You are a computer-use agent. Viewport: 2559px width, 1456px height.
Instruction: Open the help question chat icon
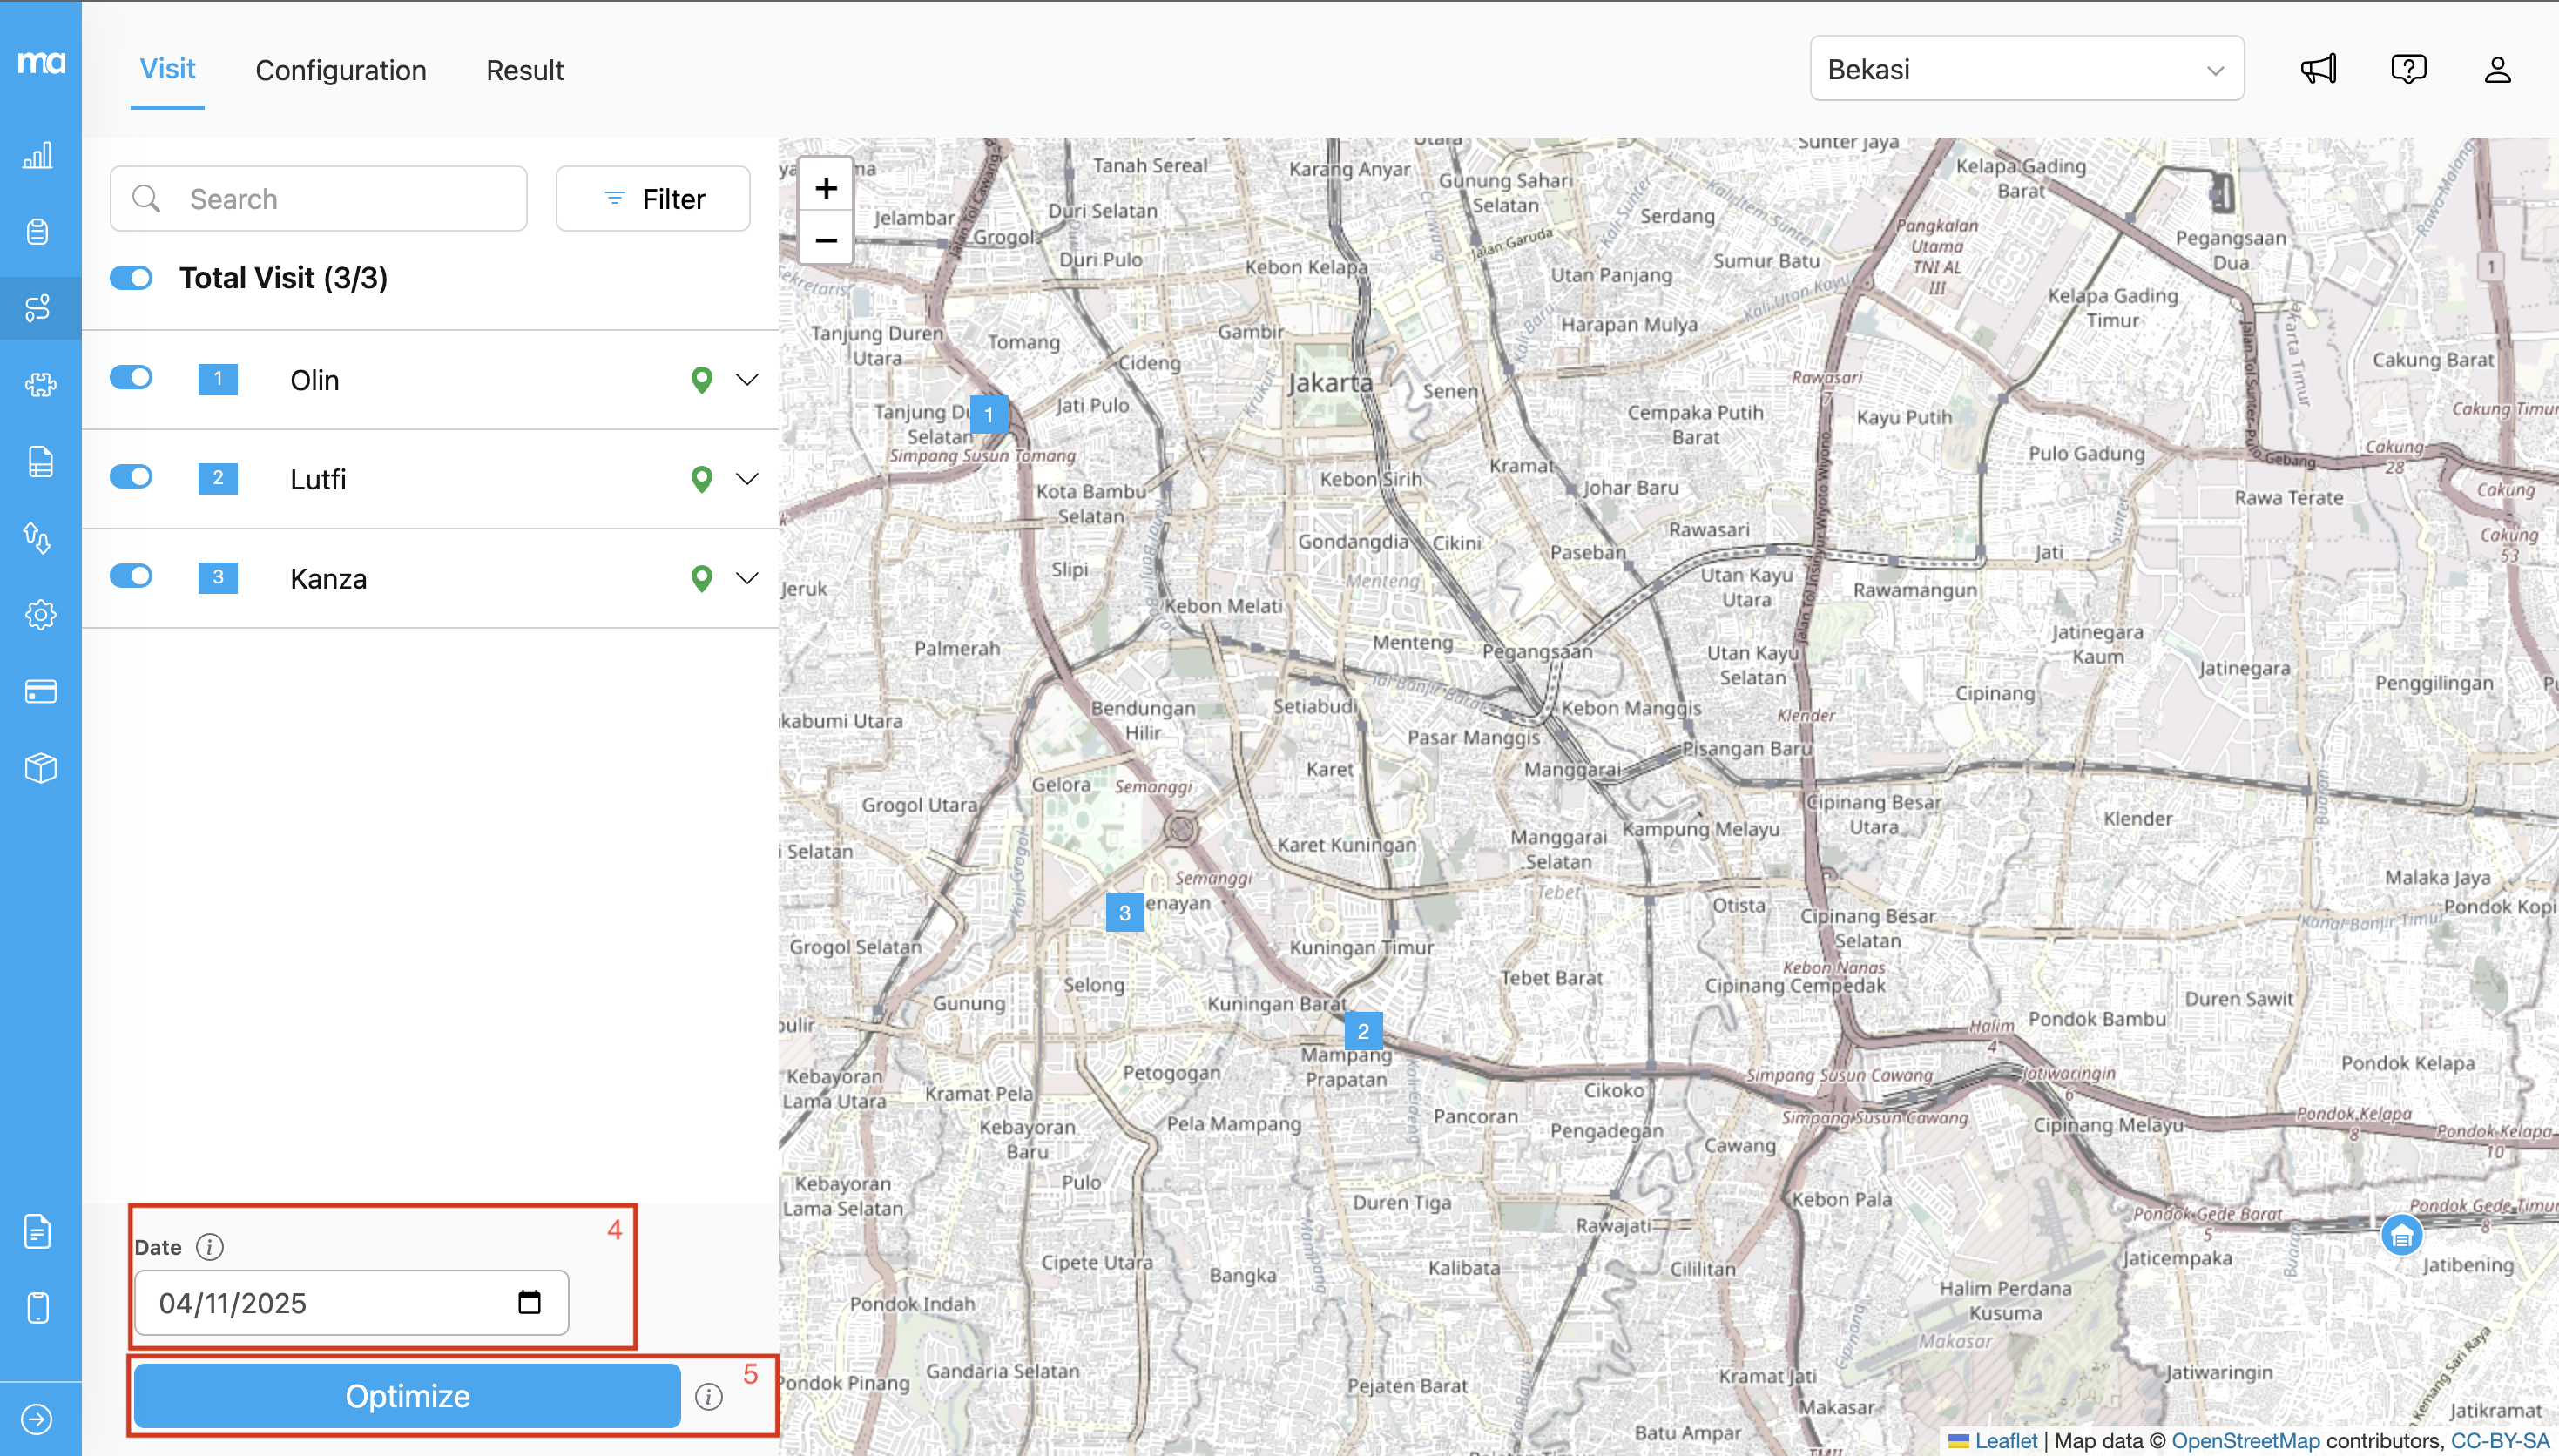pyautogui.click(x=2408, y=69)
